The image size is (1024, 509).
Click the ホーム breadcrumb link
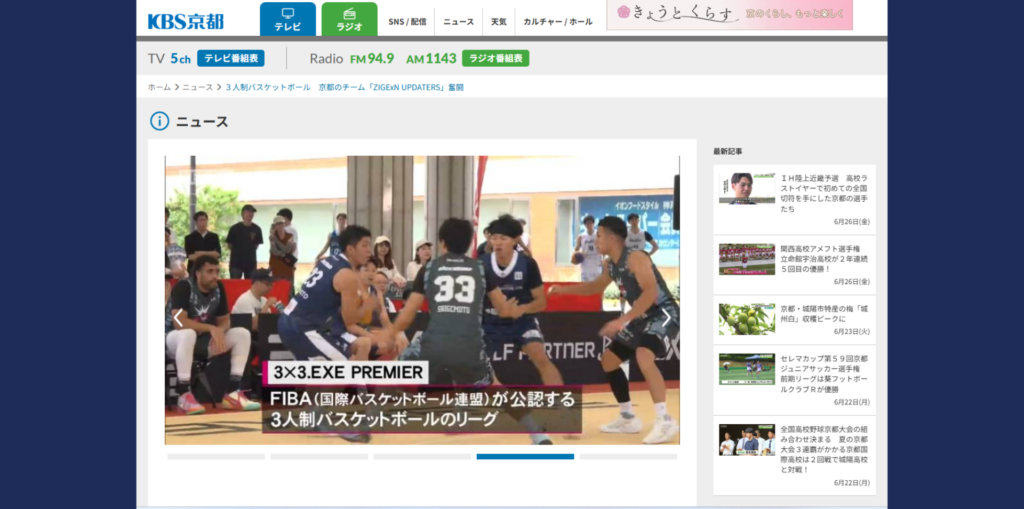[x=159, y=87]
